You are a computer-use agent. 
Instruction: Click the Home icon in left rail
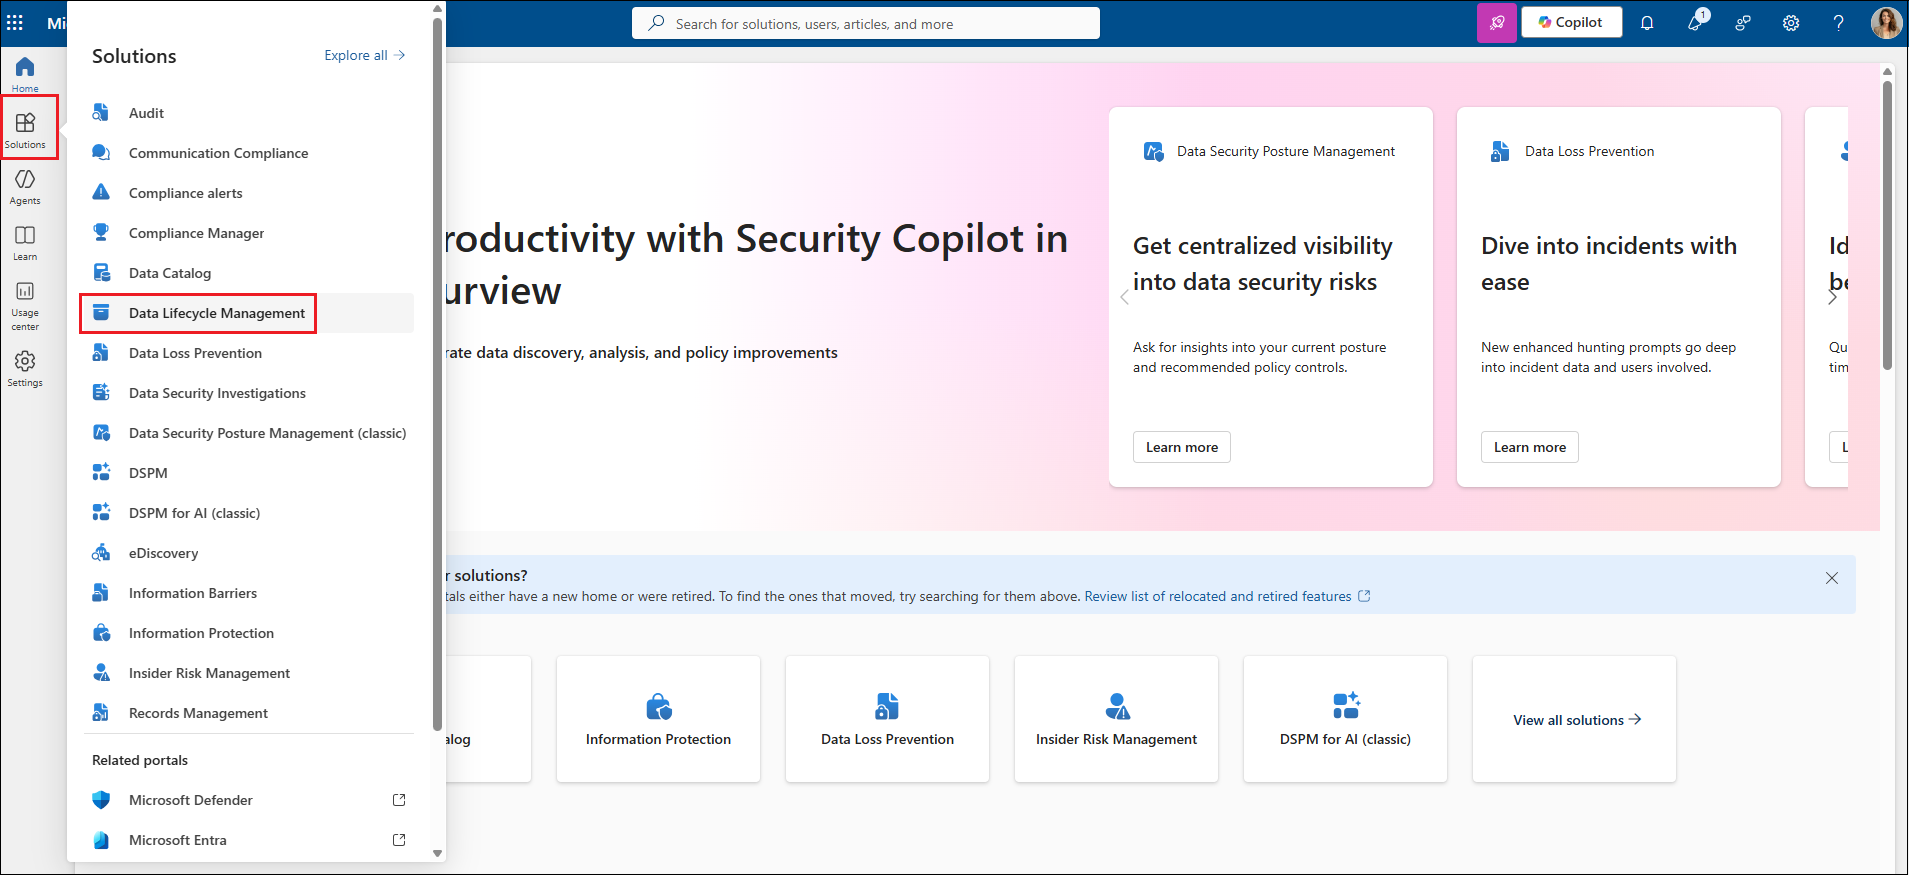(x=25, y=73)
